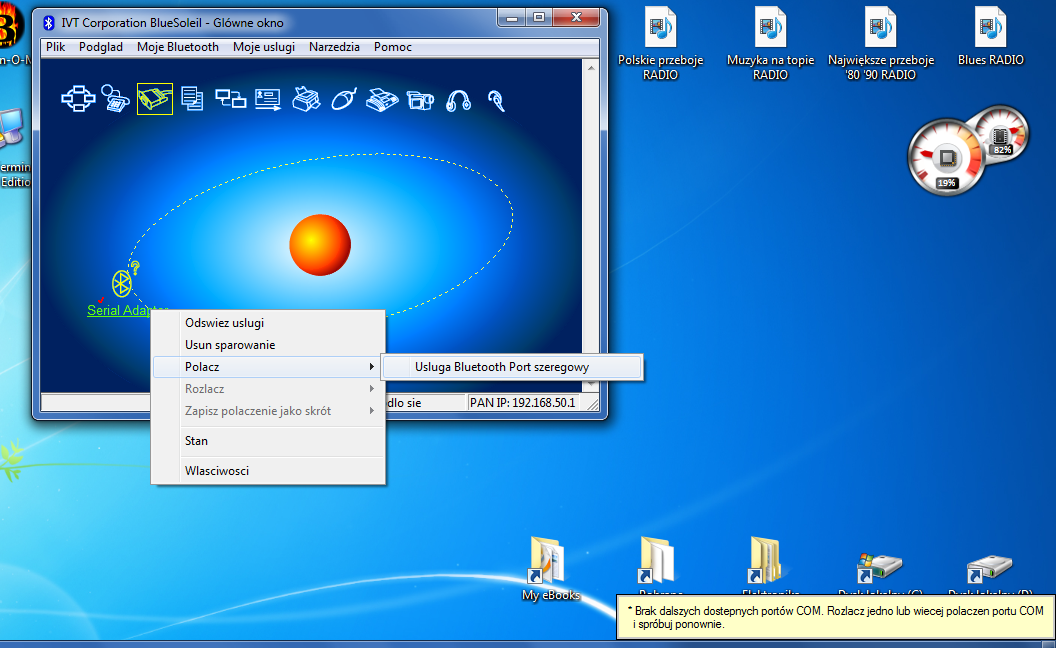Click the Serial Adapter Bluetooth device icon
Screen dimensions: 1056x648
[123, 283]
